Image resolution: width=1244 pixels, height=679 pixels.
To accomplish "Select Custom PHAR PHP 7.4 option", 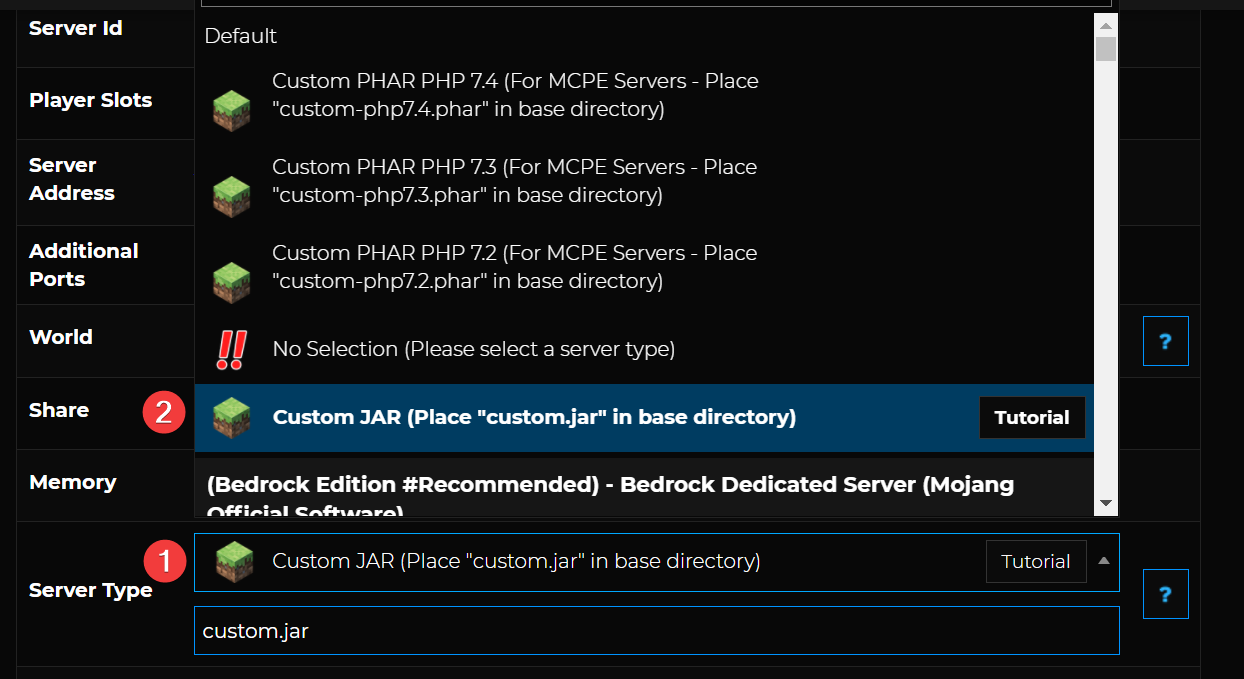I will (515, 95).
